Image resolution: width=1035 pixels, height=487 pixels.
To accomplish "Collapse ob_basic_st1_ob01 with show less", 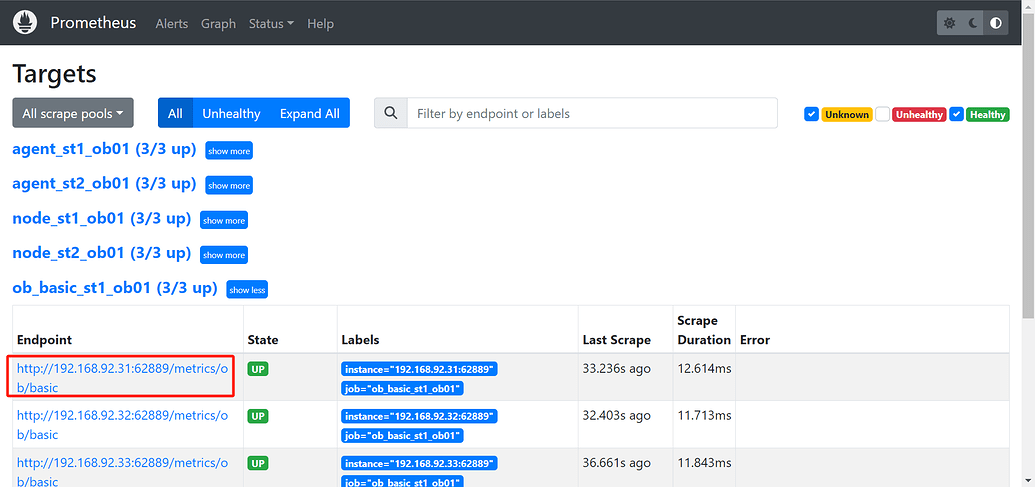I will [248, 290].
